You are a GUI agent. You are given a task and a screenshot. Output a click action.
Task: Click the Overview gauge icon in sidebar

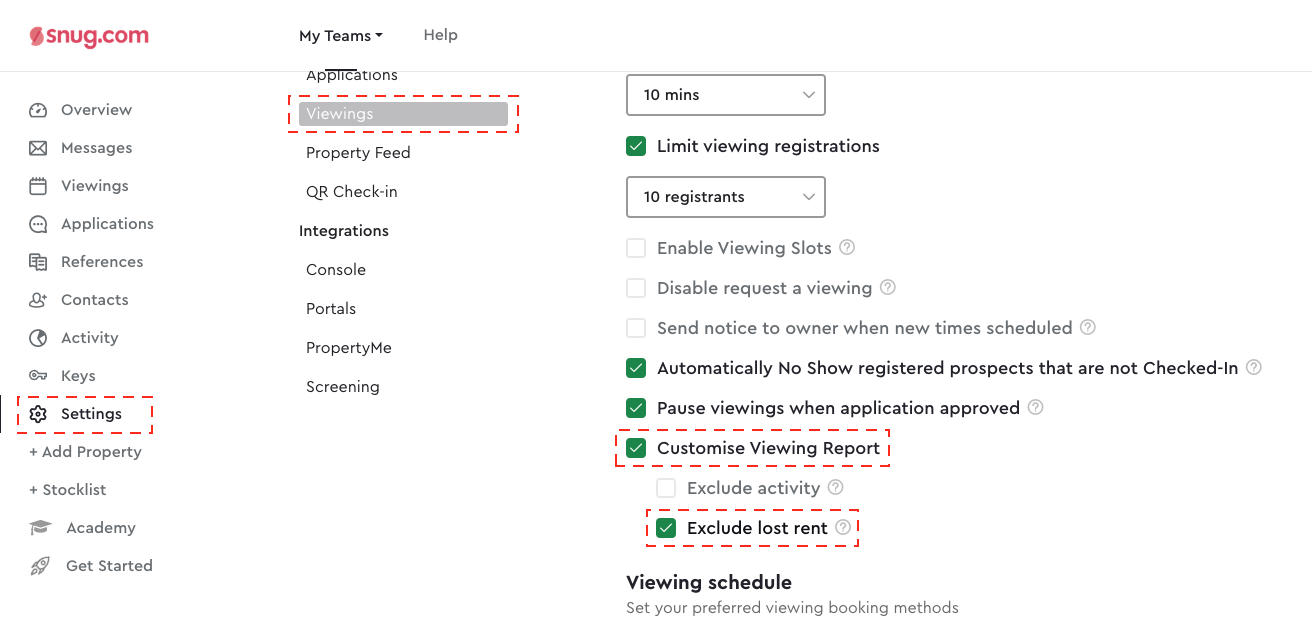38,110
